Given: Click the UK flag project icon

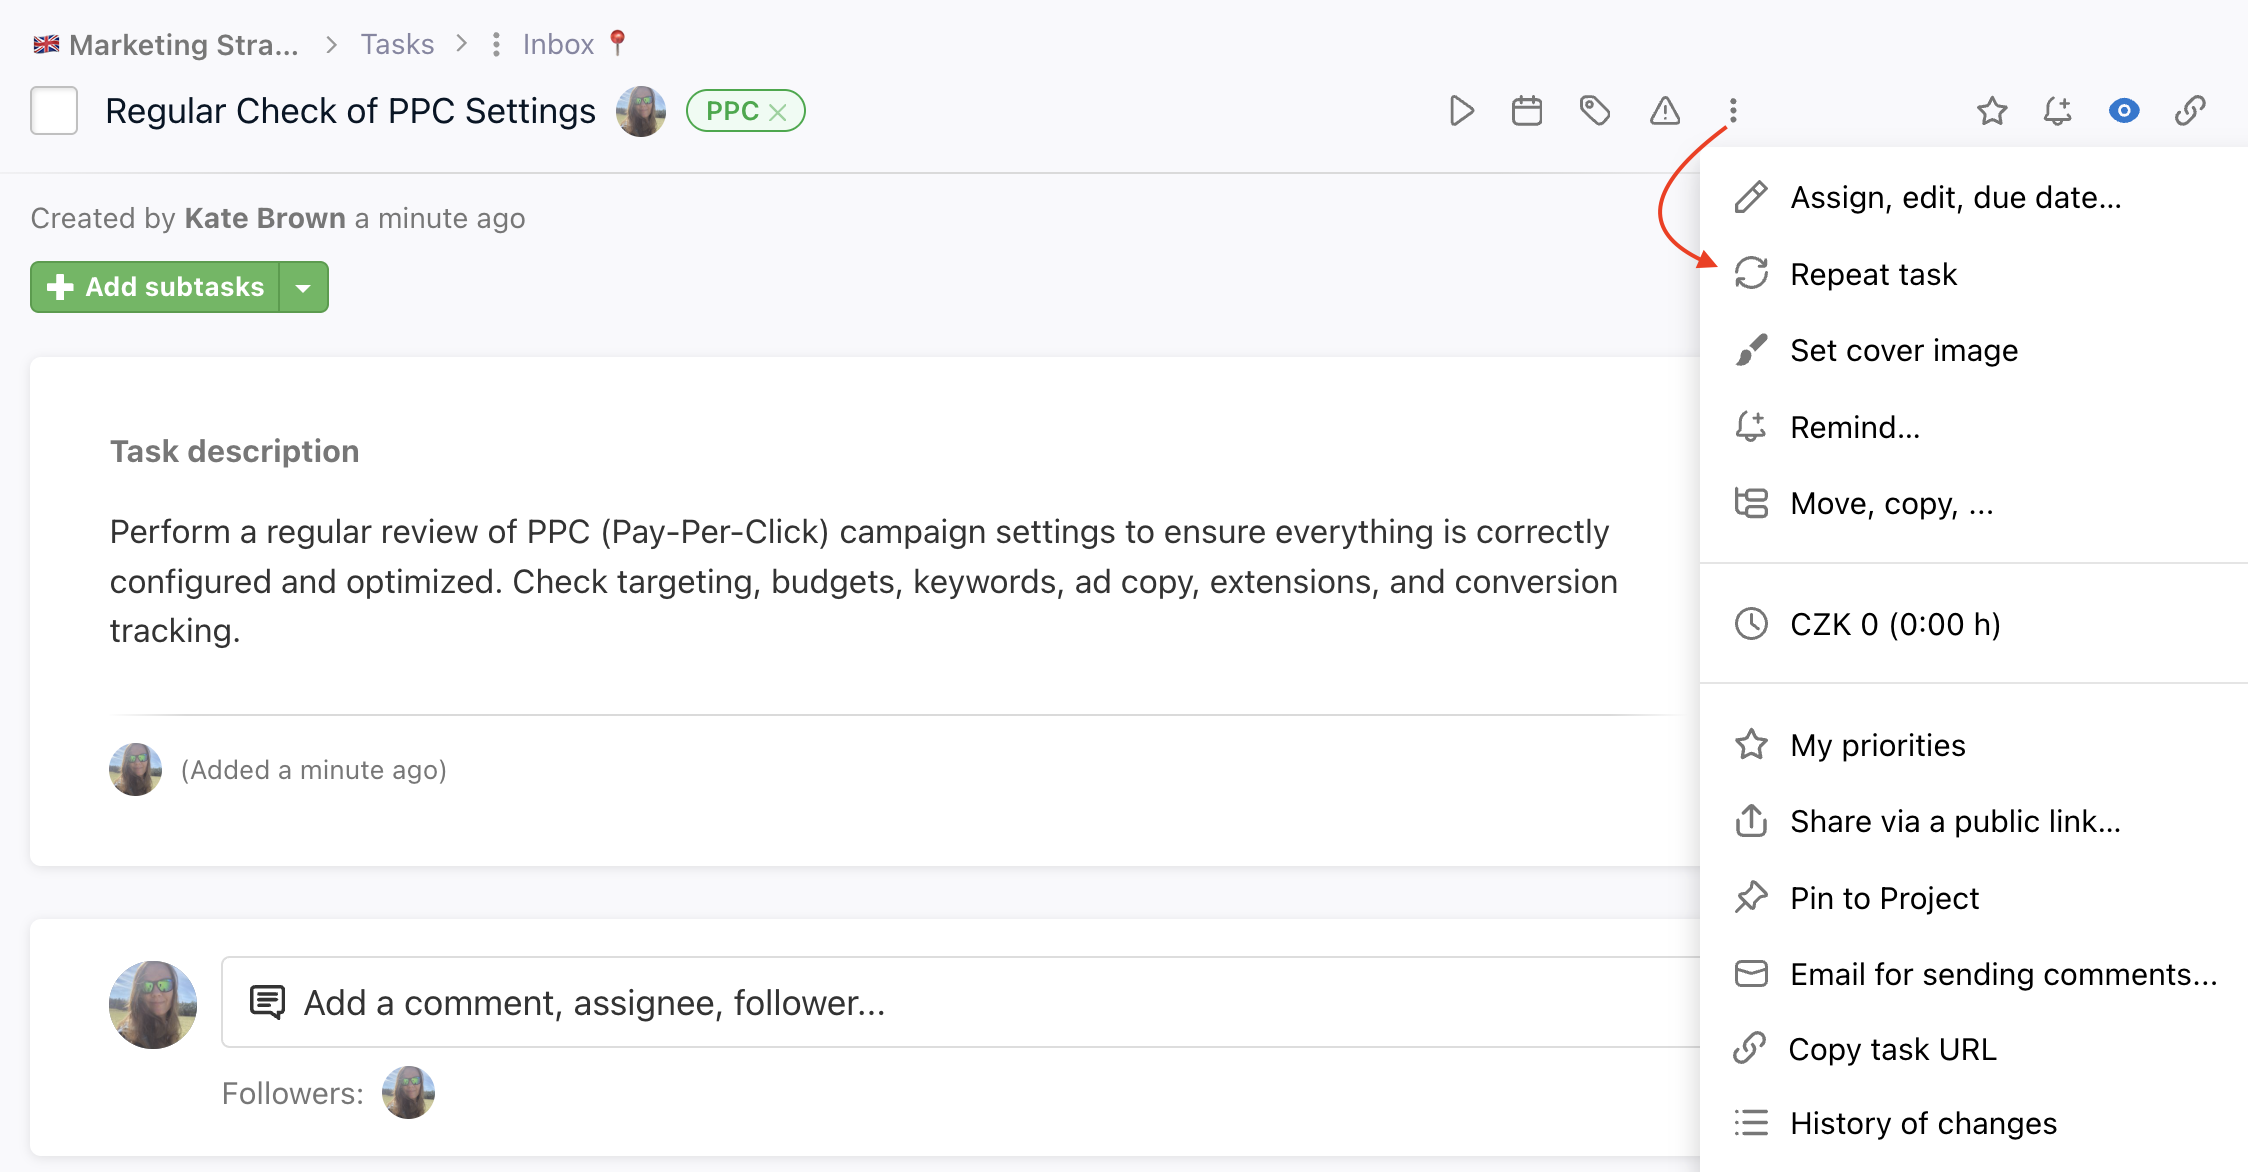Looking at the screenshot, I should pos(46,44).
